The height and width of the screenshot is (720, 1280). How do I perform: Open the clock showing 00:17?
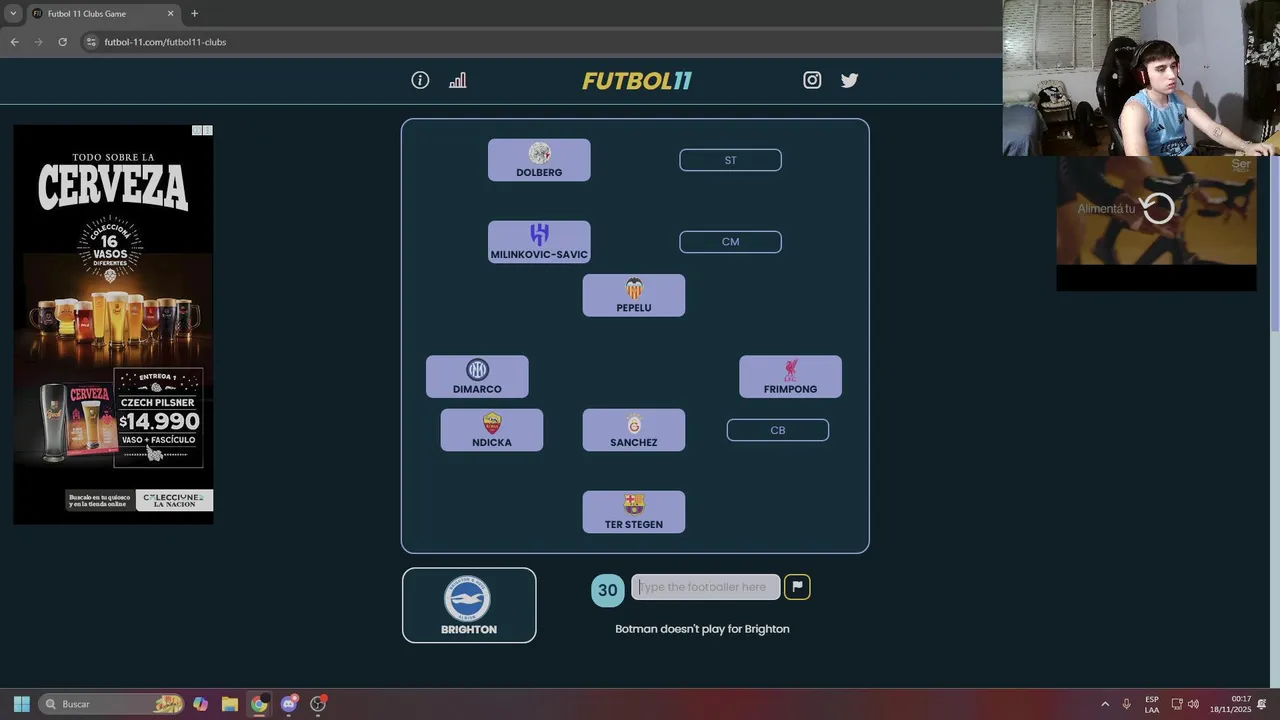tap(1230, 704)
